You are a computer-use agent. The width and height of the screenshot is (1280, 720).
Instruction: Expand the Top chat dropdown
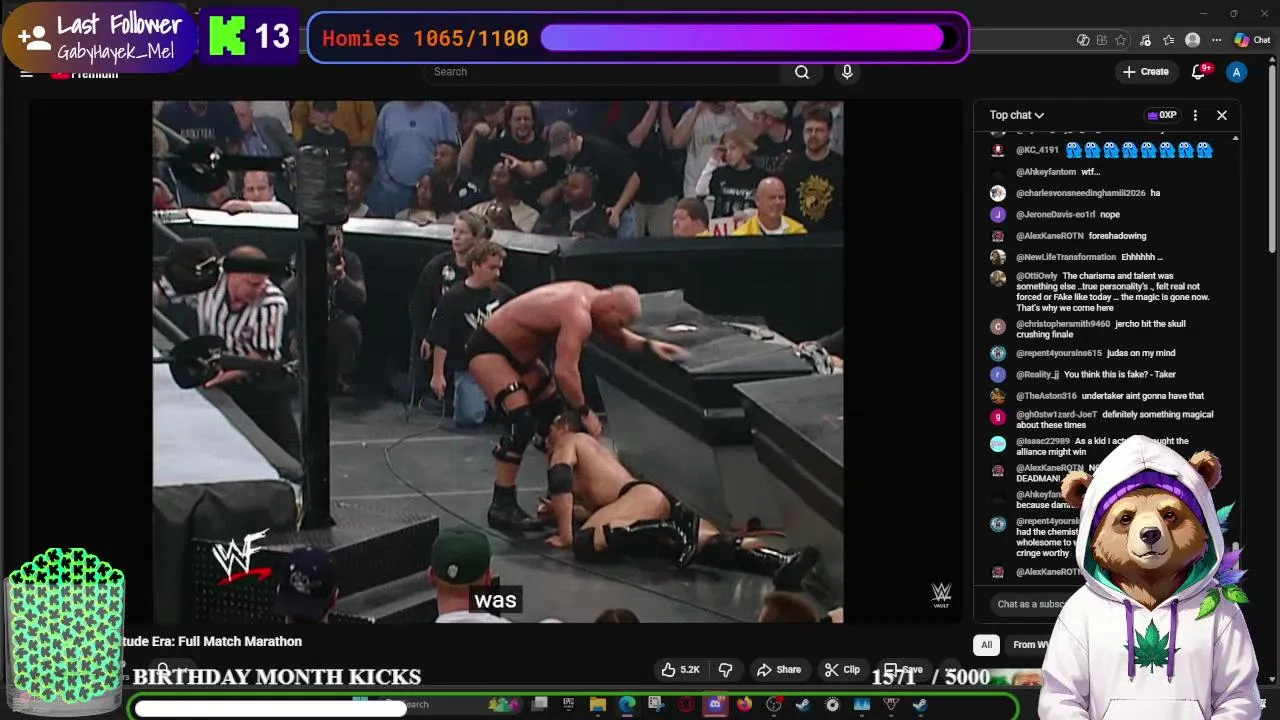[x=1017, y=115]
